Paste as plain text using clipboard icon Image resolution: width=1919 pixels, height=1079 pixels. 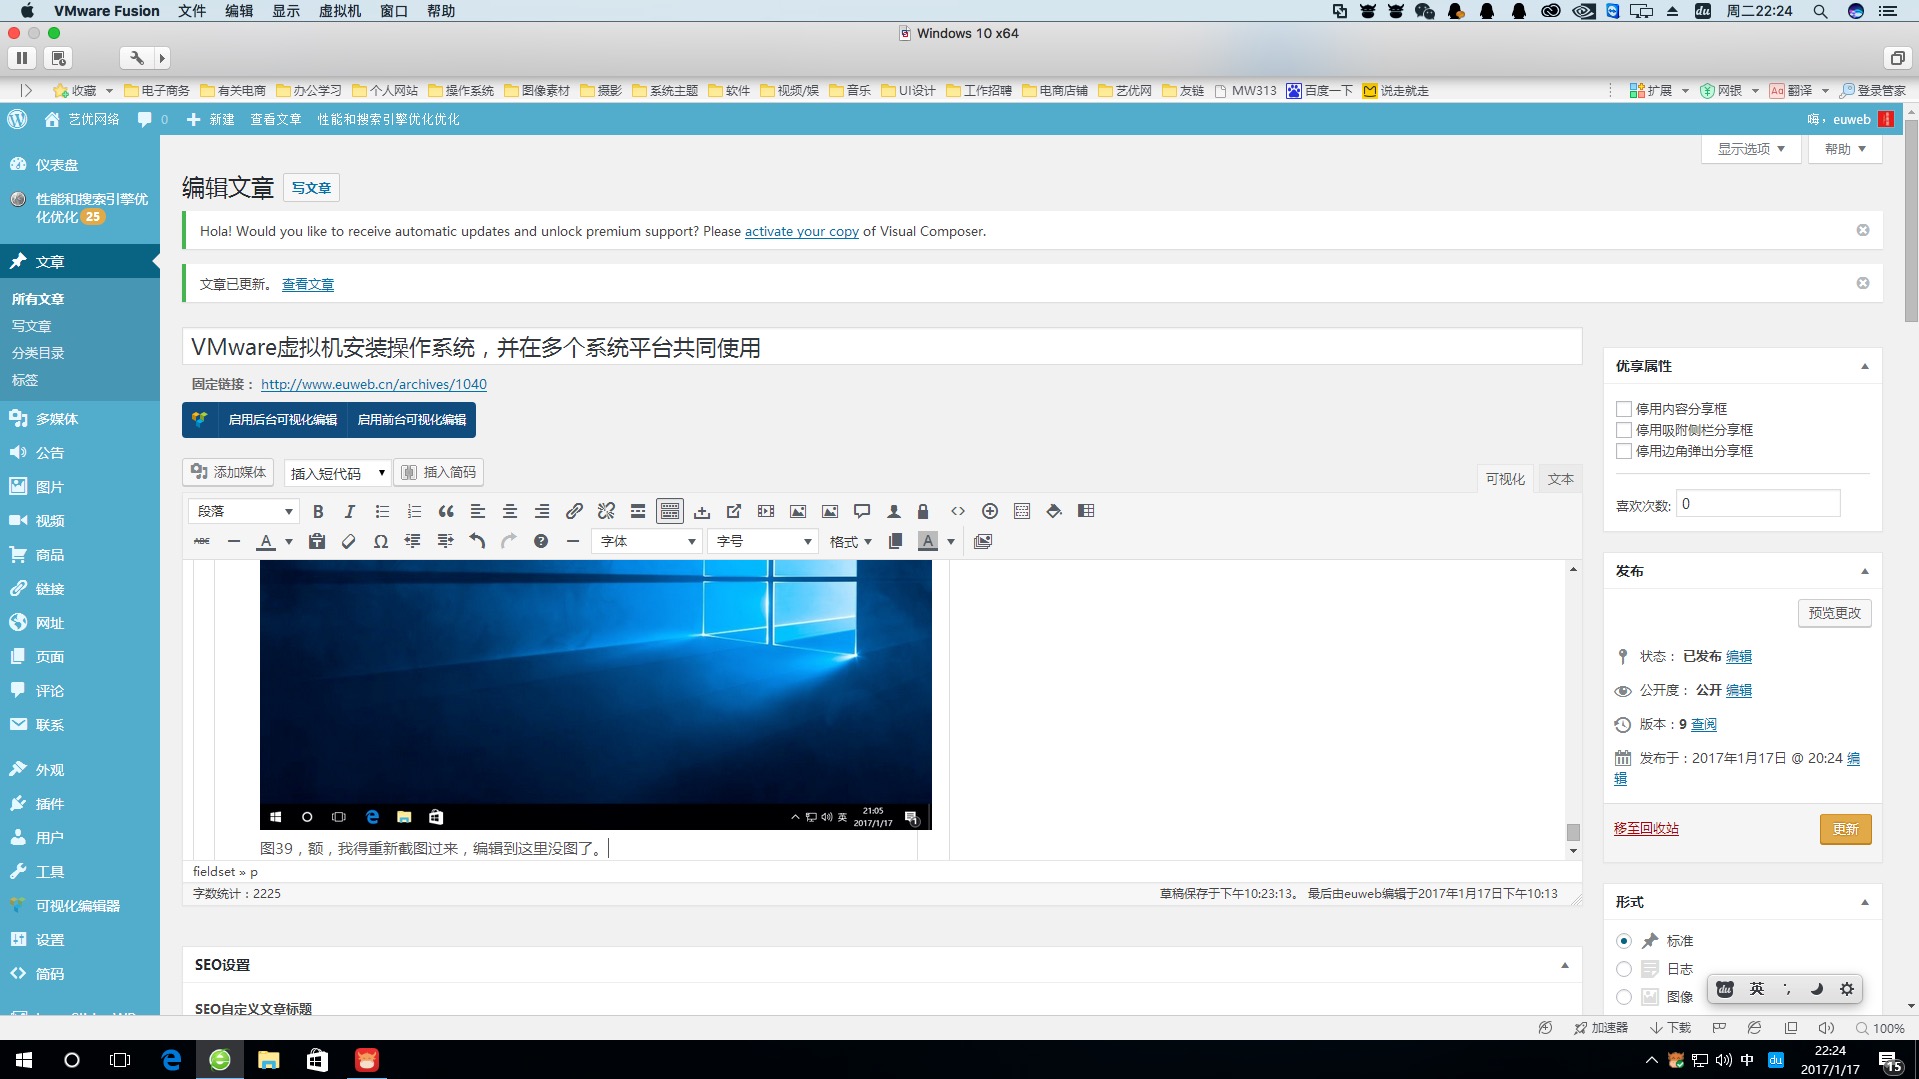click(x=317, y=541)
